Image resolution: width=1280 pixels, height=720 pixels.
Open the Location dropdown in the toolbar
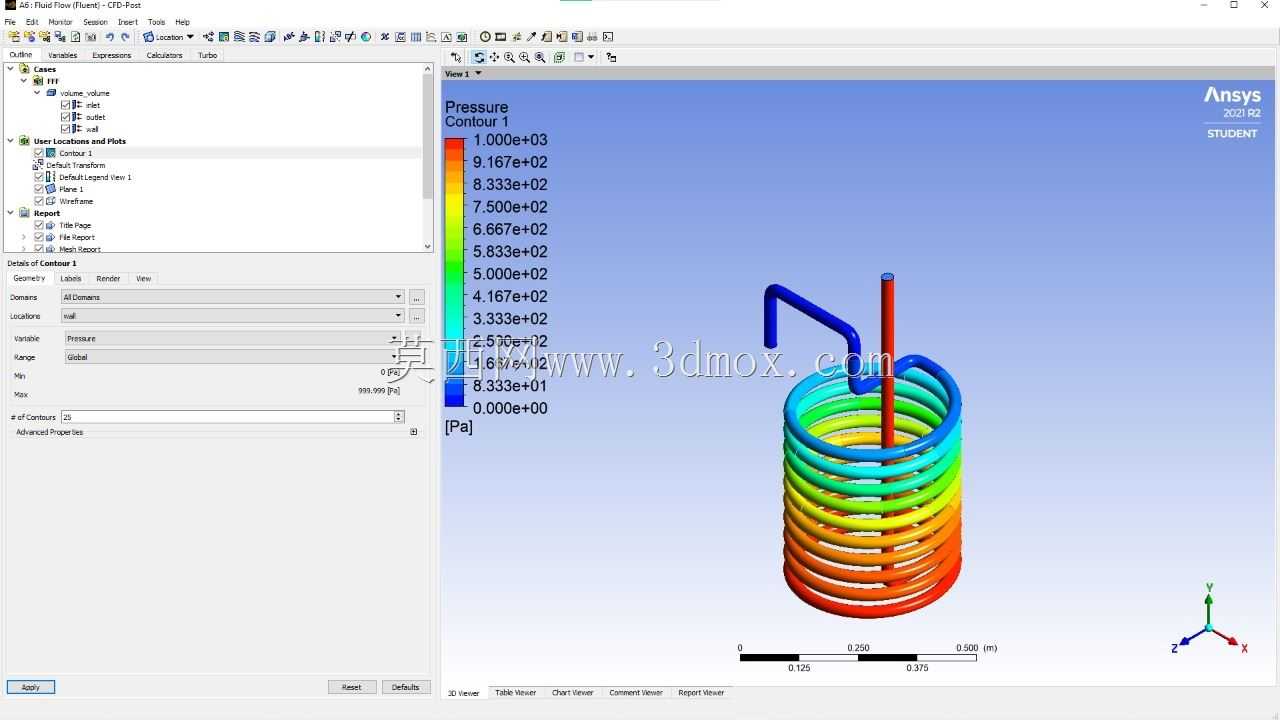[x=168, y=37]
